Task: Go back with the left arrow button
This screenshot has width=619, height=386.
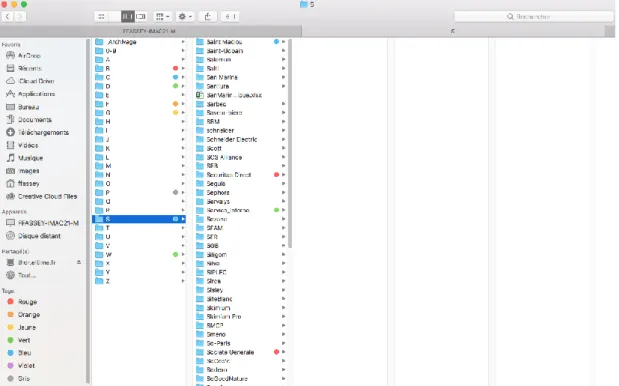Action: coord(8,17)
